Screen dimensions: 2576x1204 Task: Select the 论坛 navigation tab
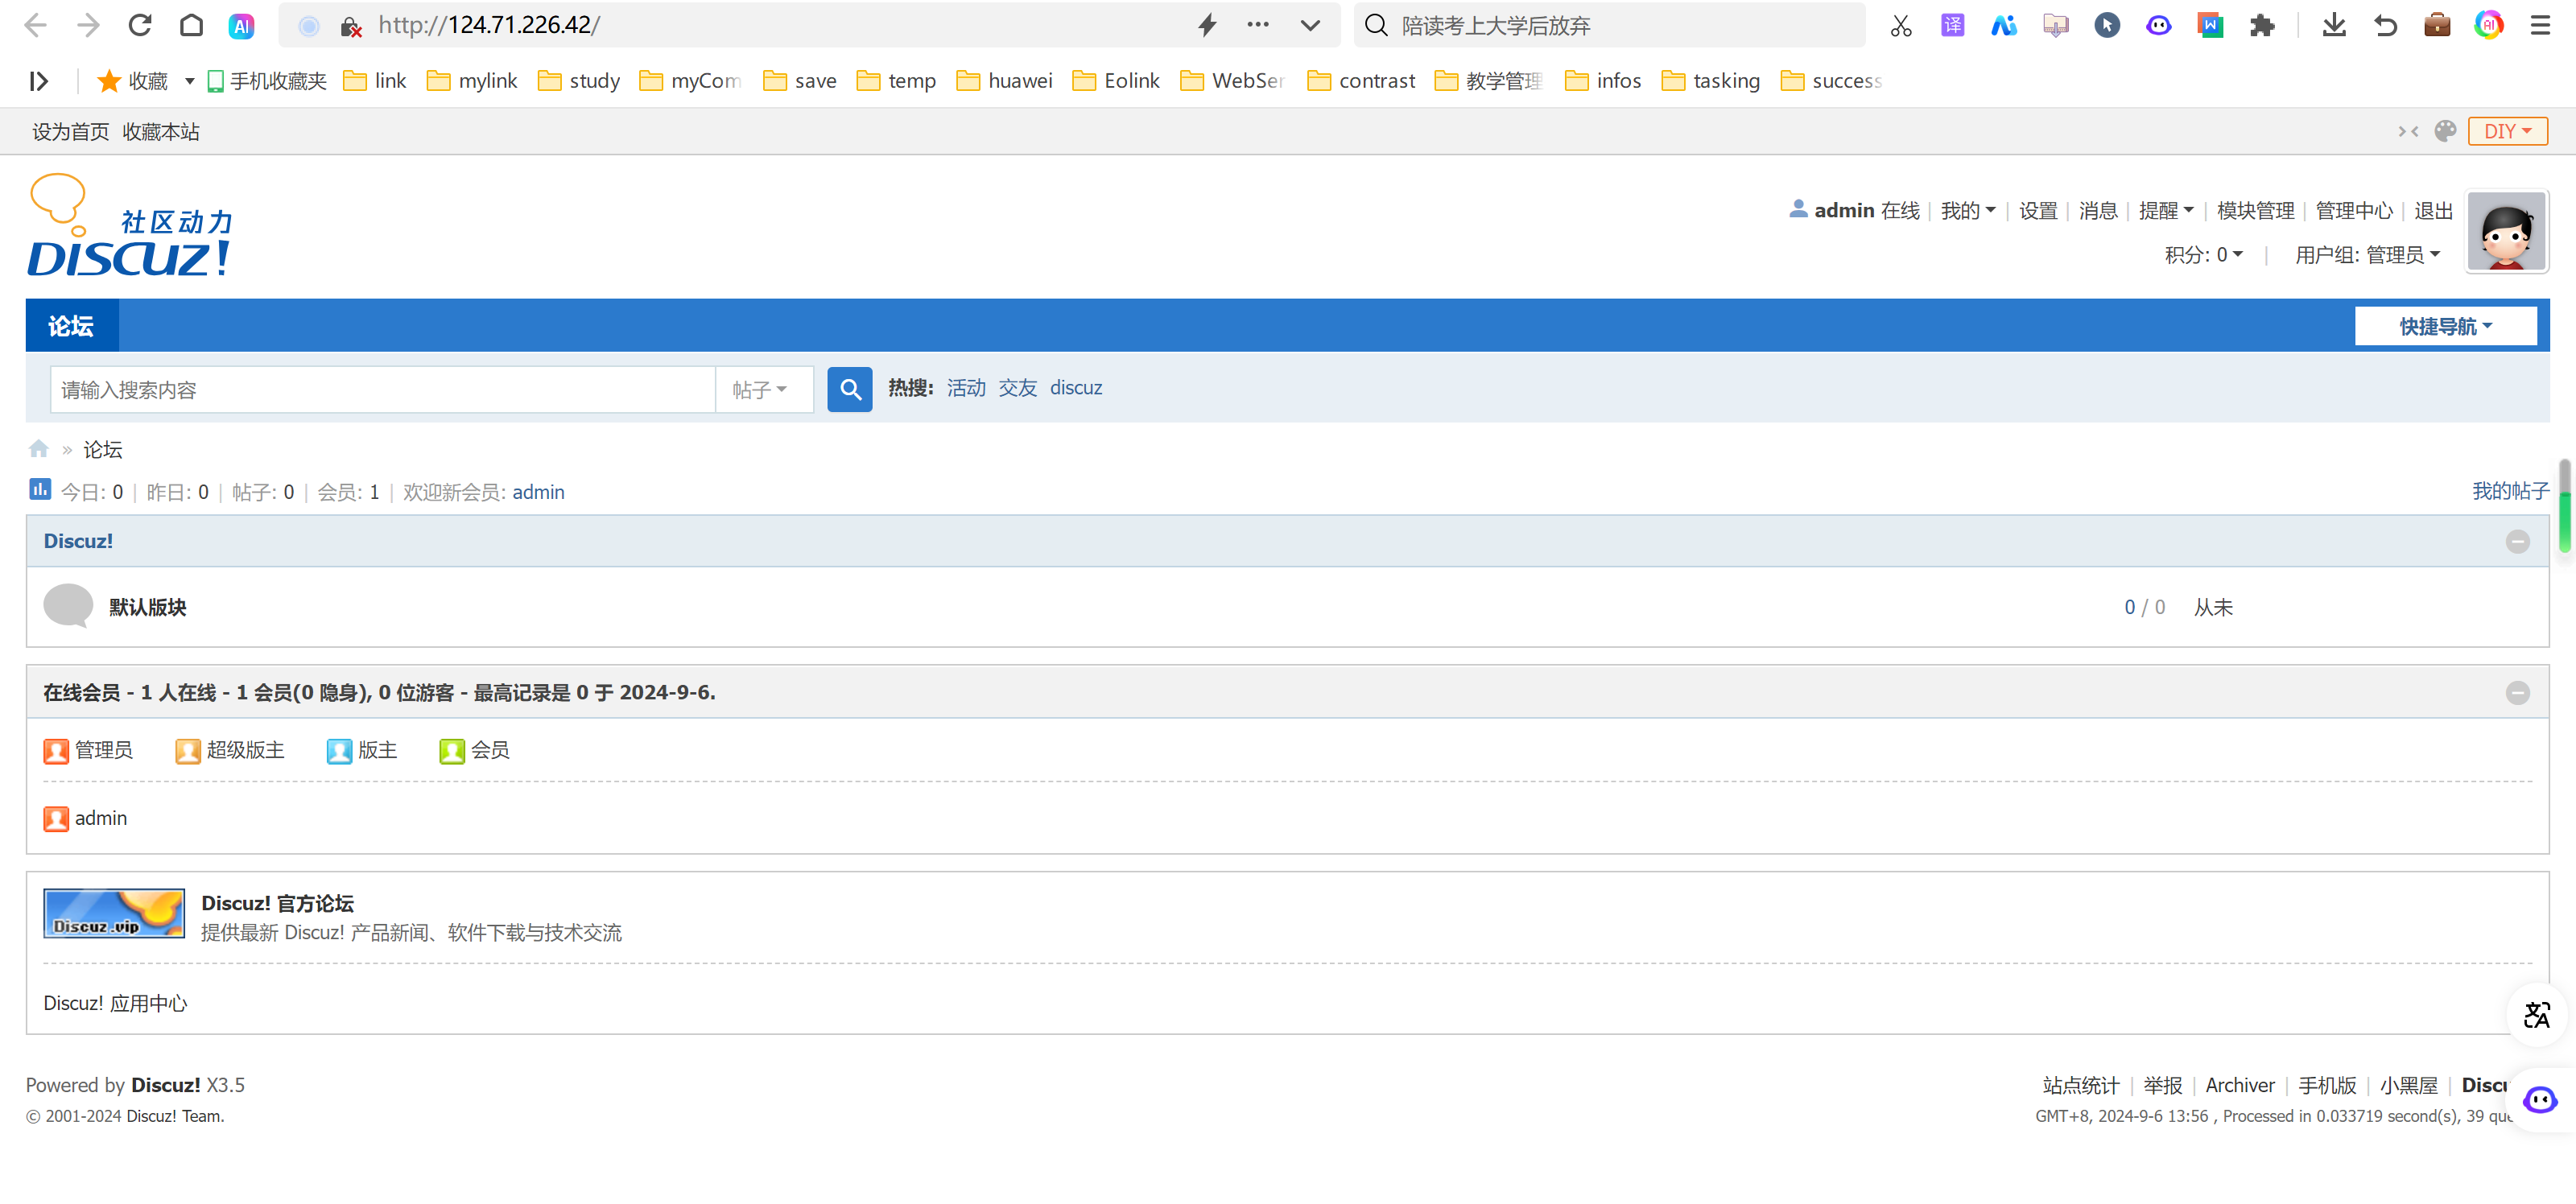coord(71,325)
